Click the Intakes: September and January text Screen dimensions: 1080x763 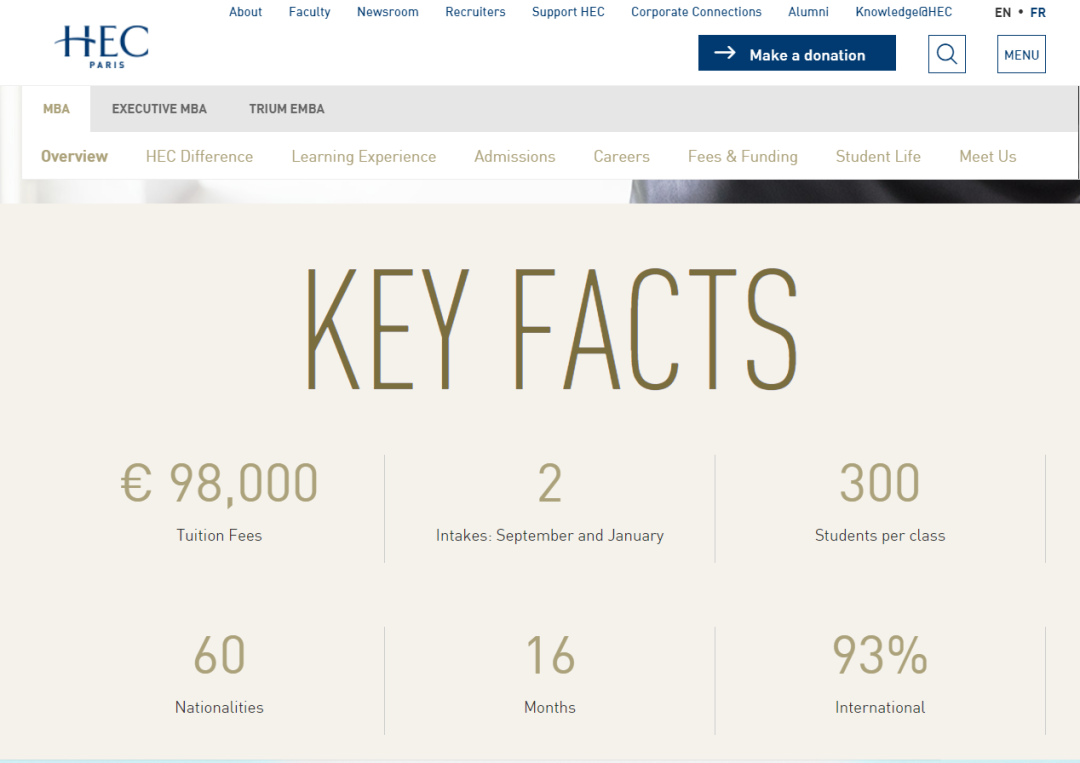point(550,536)
